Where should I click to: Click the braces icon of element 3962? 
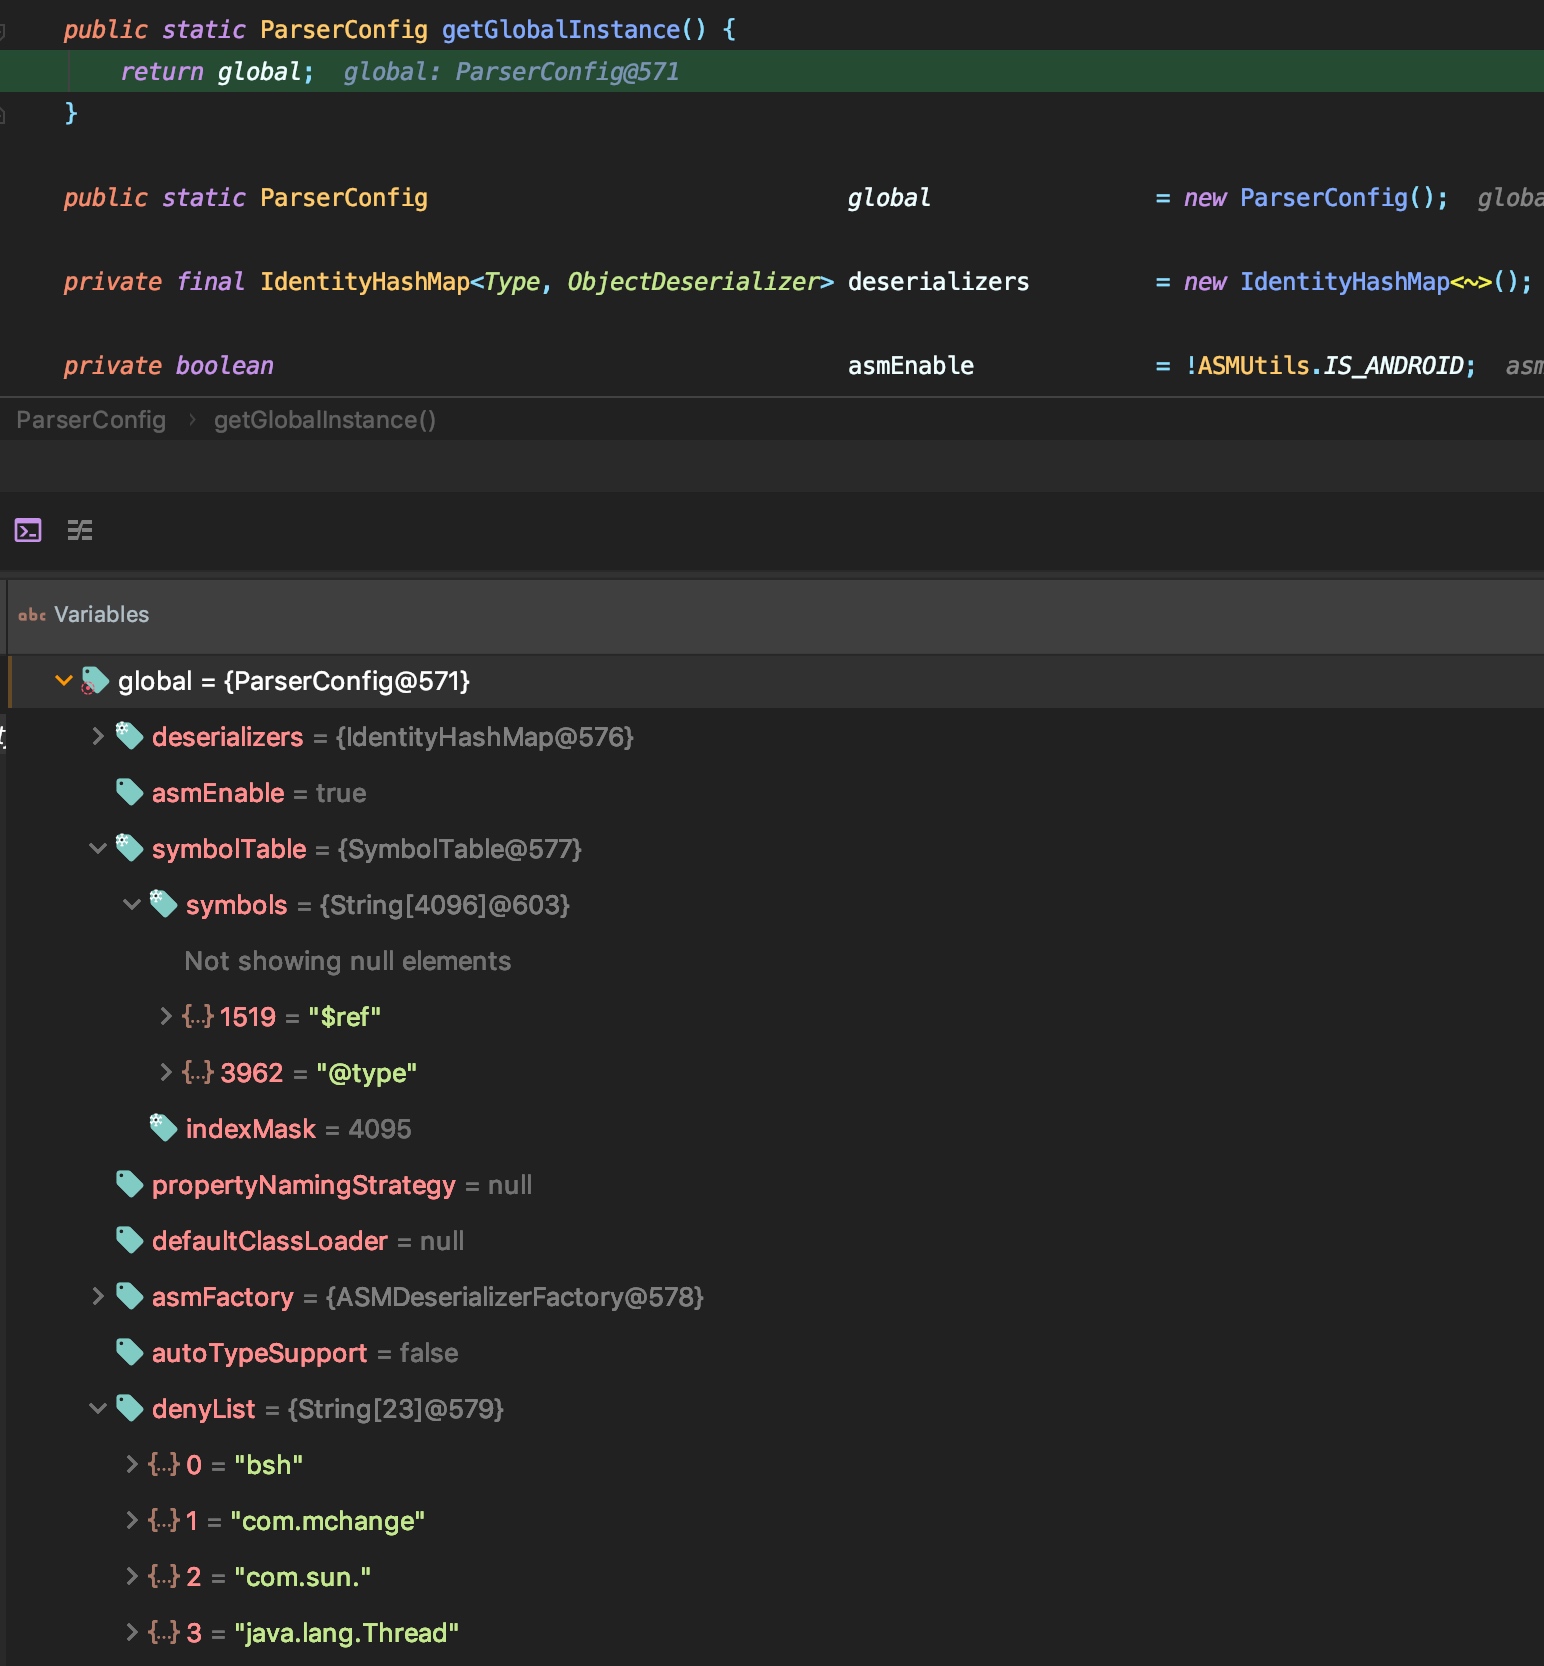198,1072
